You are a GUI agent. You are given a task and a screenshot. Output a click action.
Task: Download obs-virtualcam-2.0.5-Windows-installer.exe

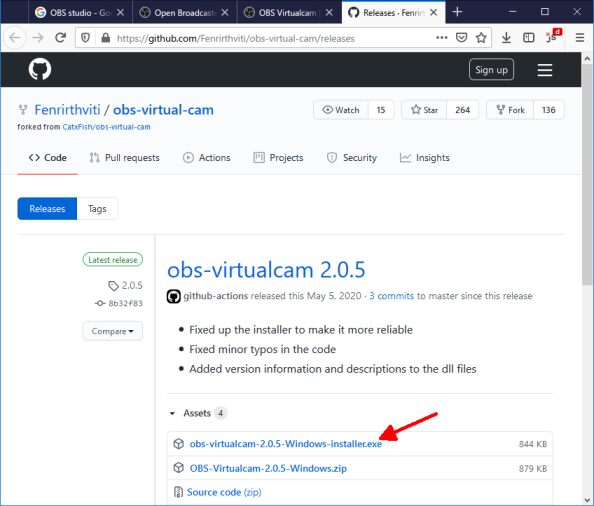[x=286, y=444]
